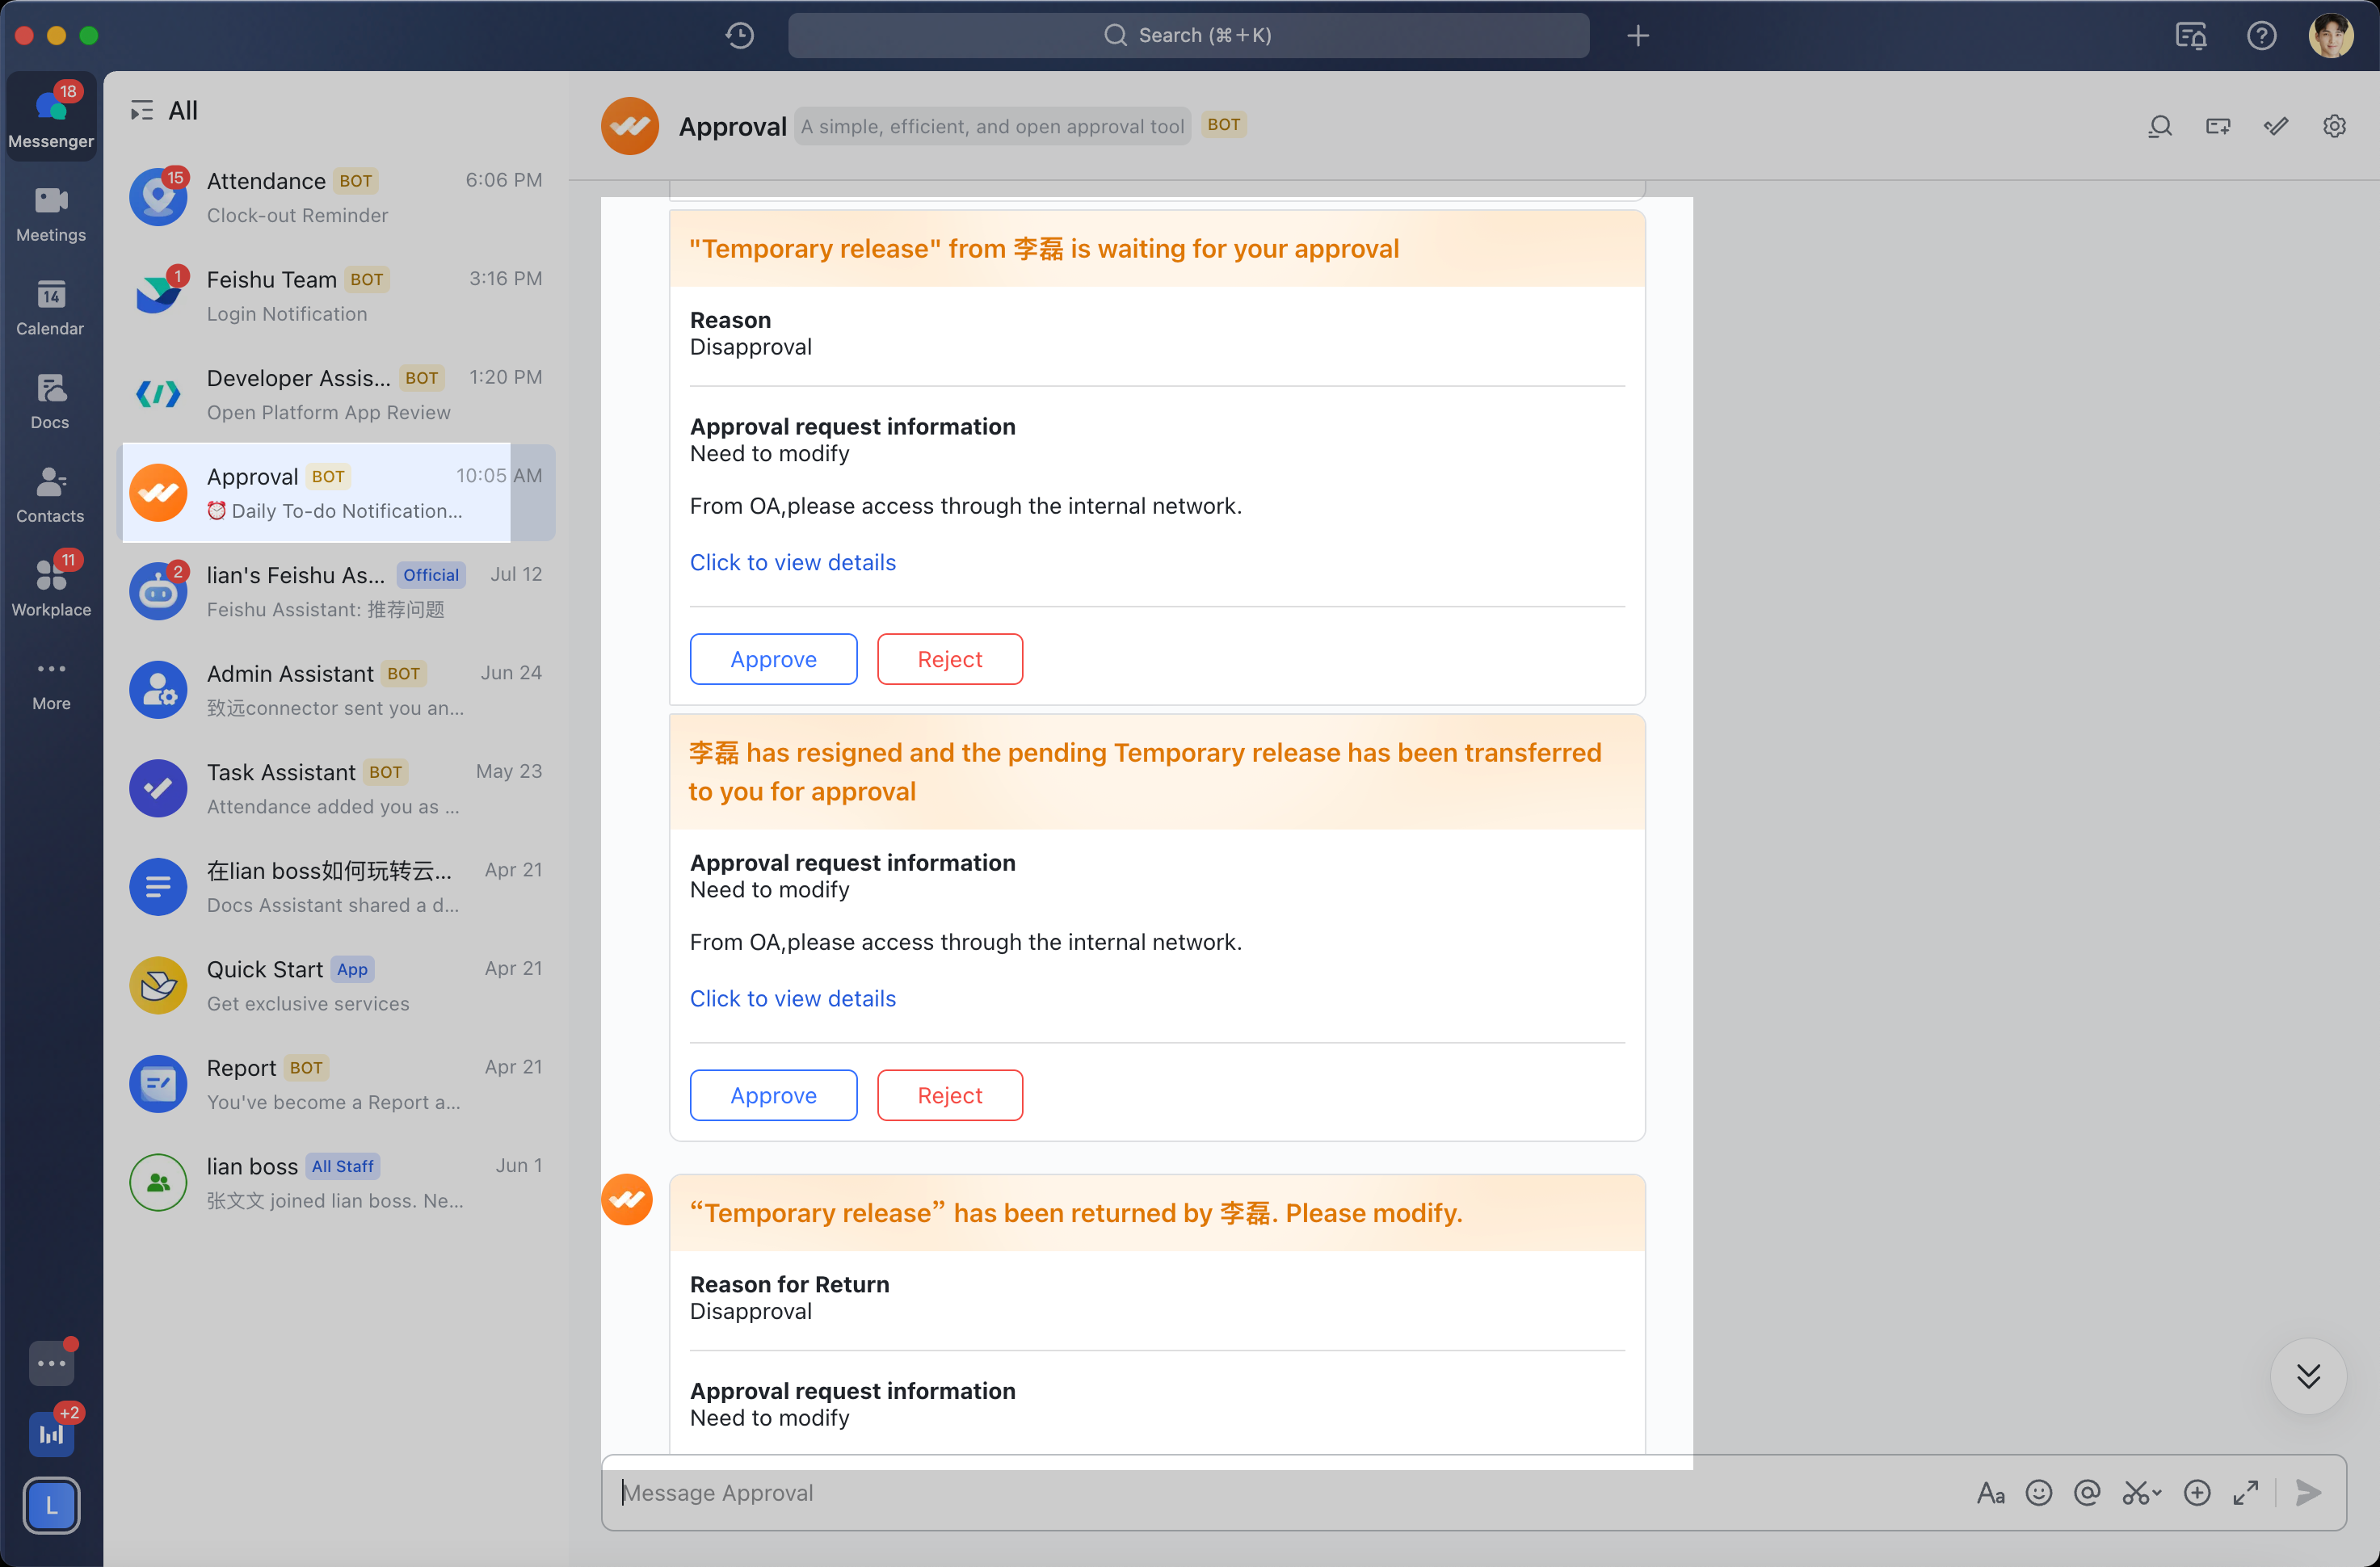This screenshot has height=1567, width=2380.
Task: Click the mark-done checkmark icon in header
Action: point(2276,126)
